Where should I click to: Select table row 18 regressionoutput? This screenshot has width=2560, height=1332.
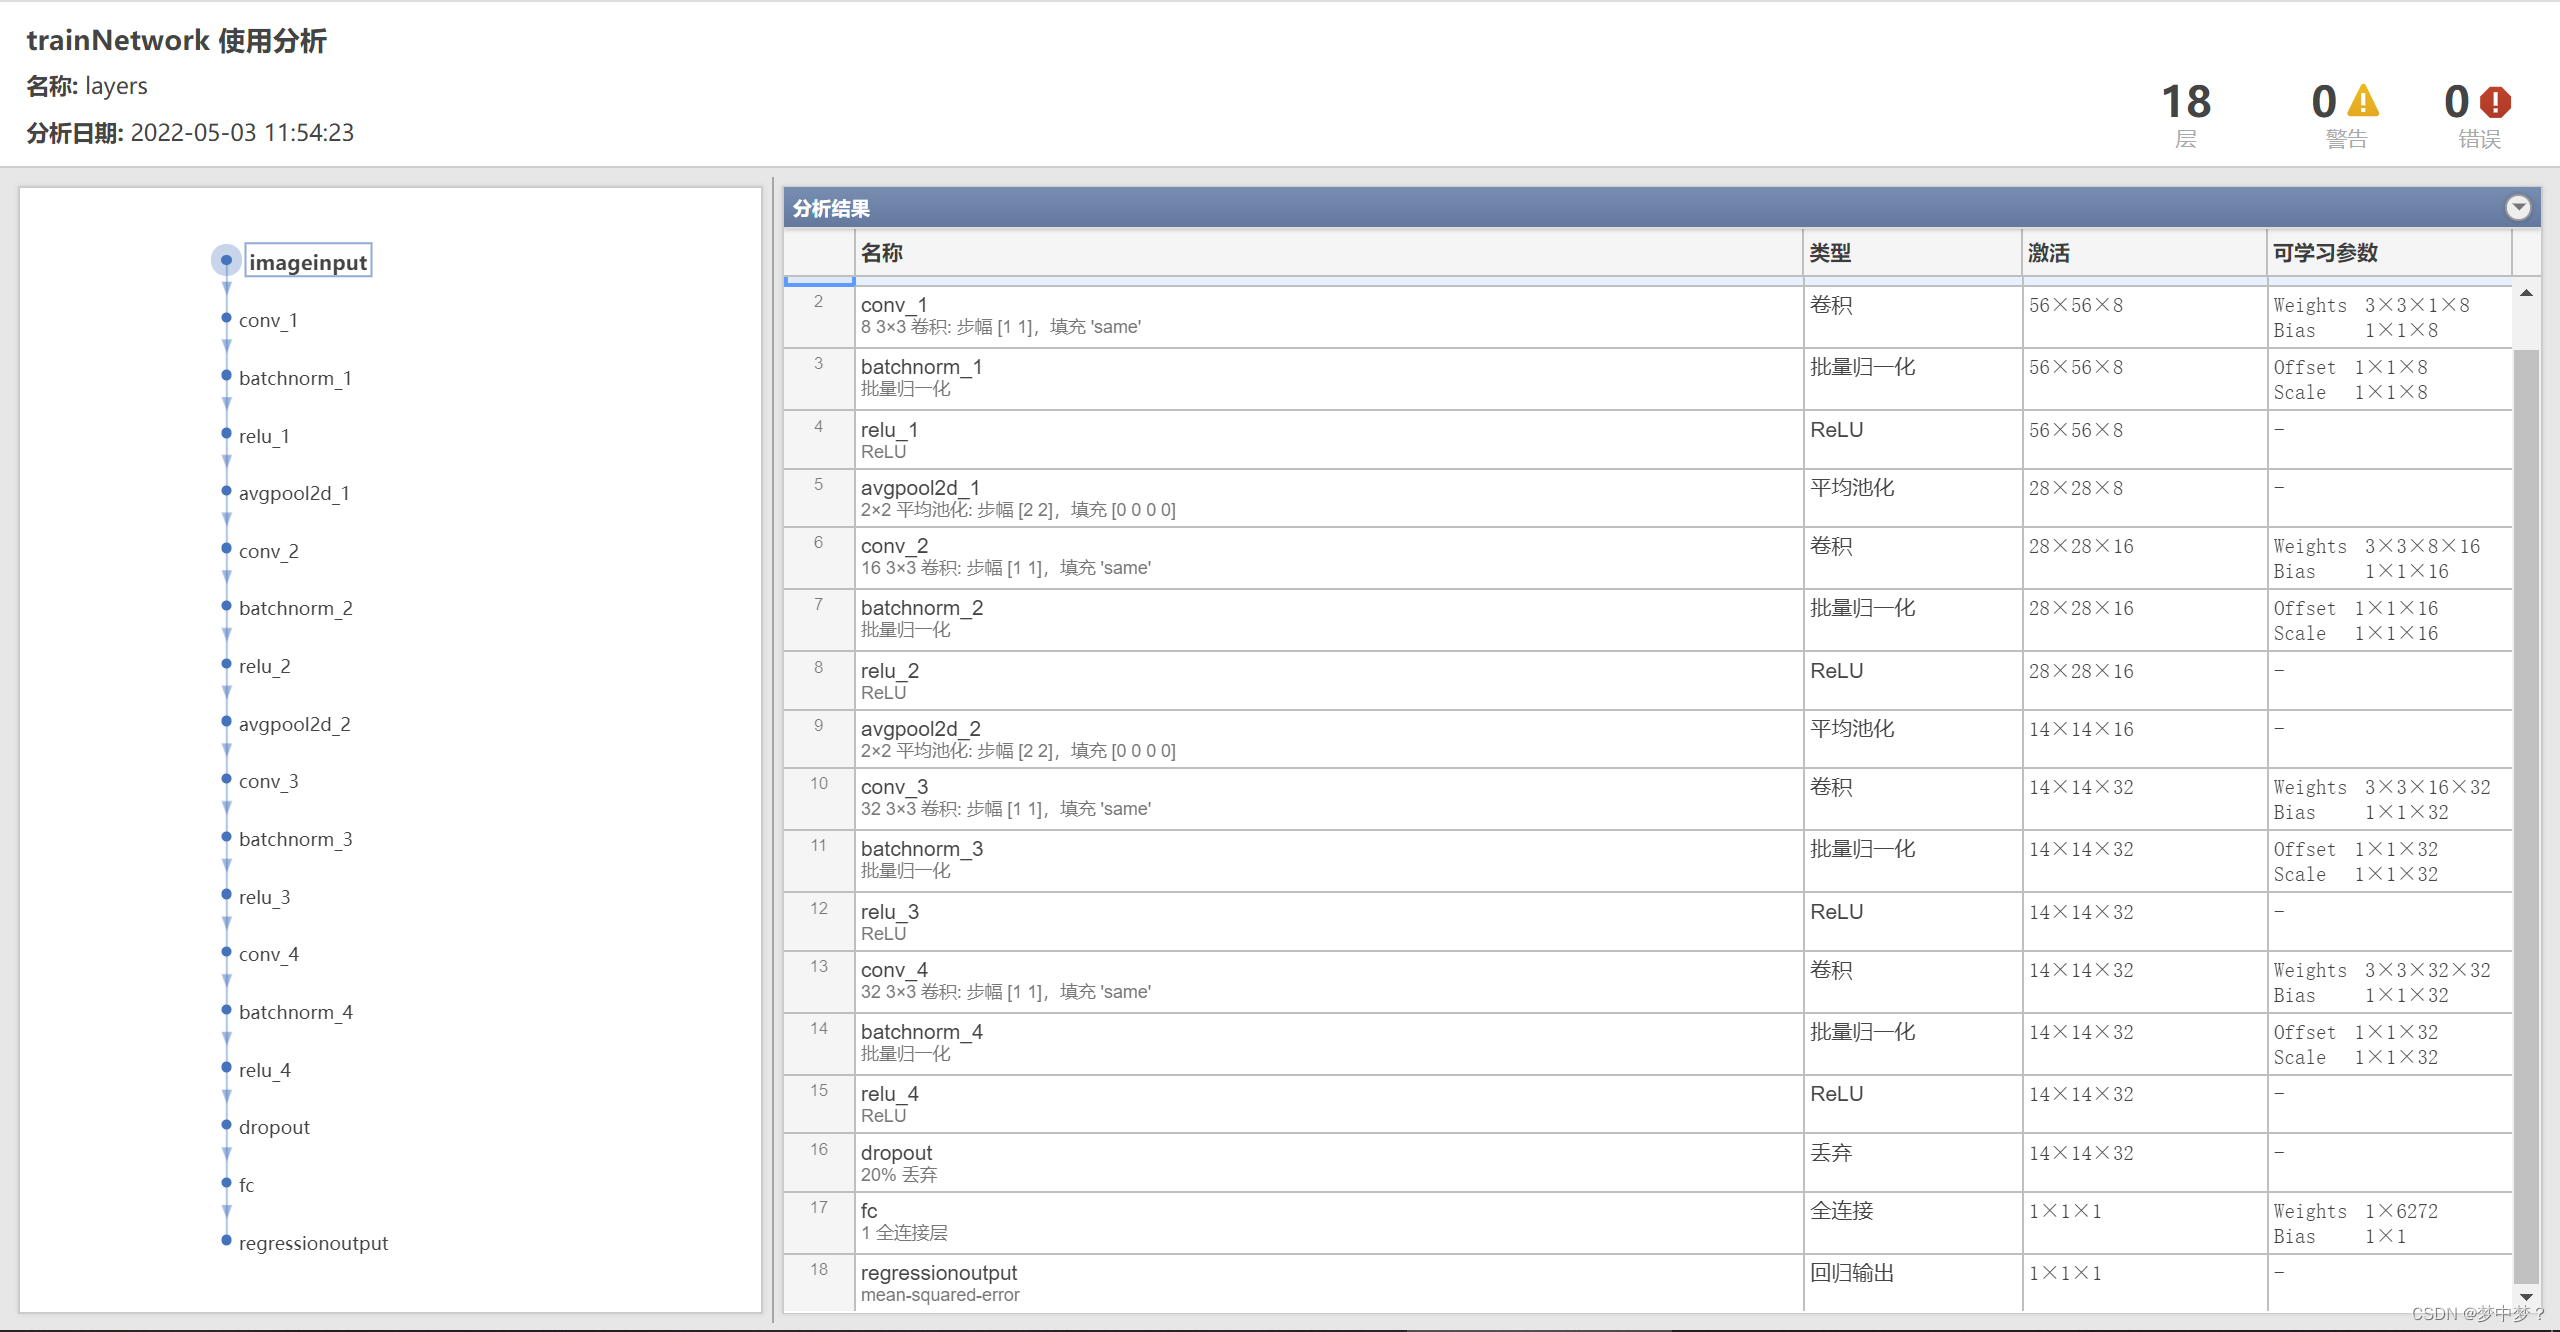tap(1648, 1283)
